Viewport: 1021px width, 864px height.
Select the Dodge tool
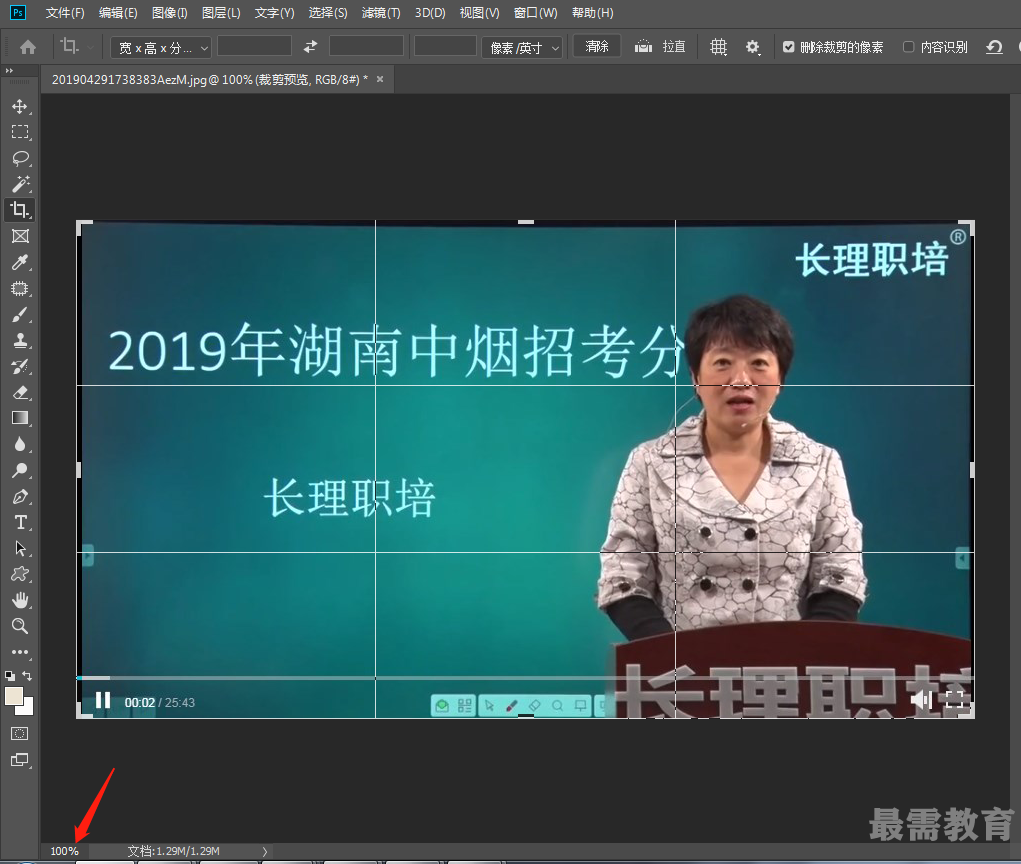click(20, 470)
